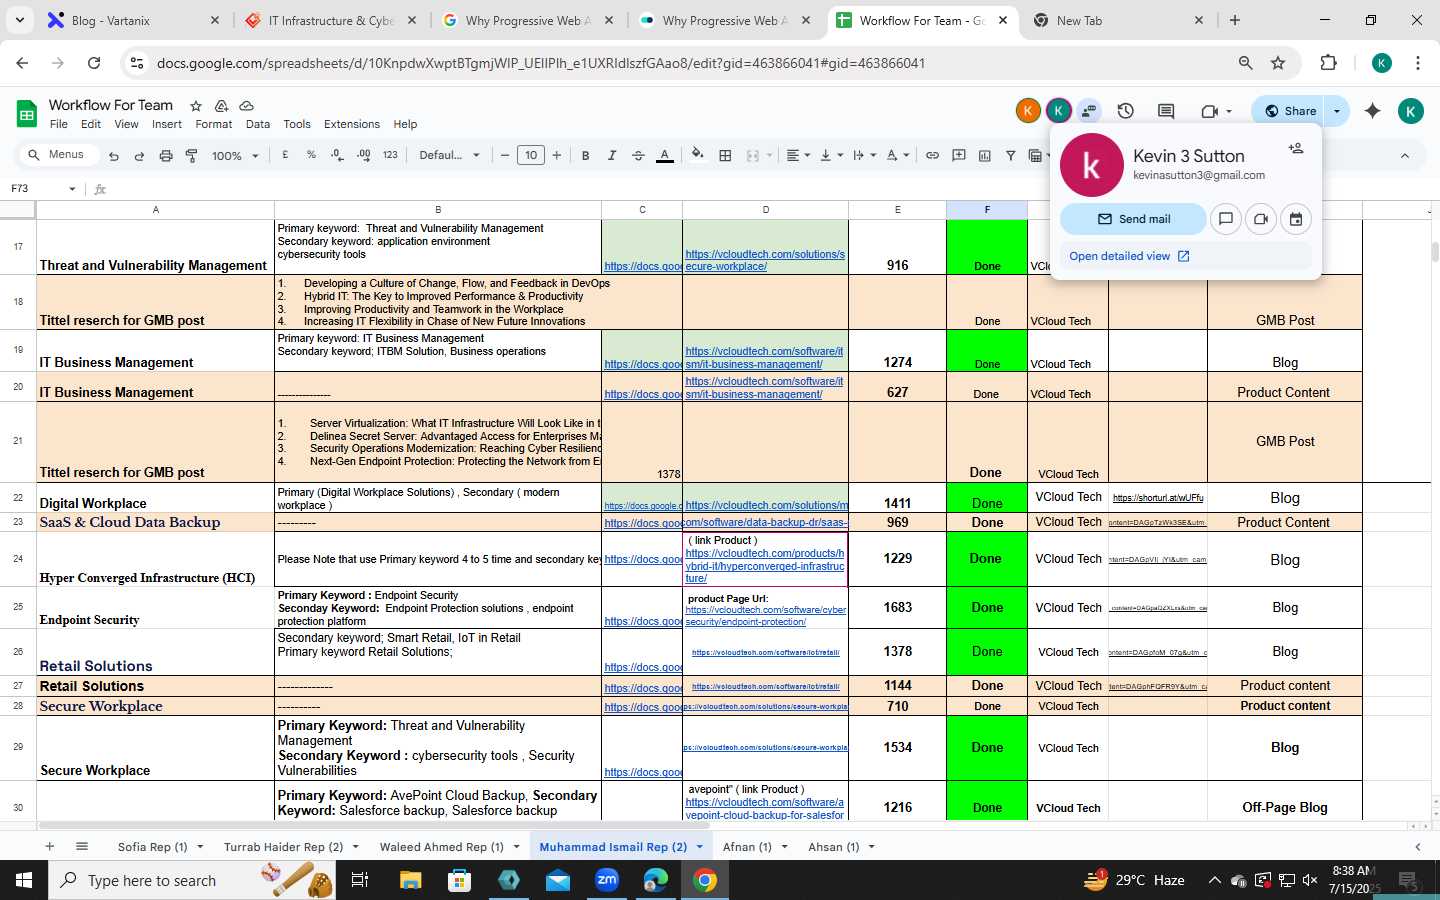Click the Create filter icon

1010,155
